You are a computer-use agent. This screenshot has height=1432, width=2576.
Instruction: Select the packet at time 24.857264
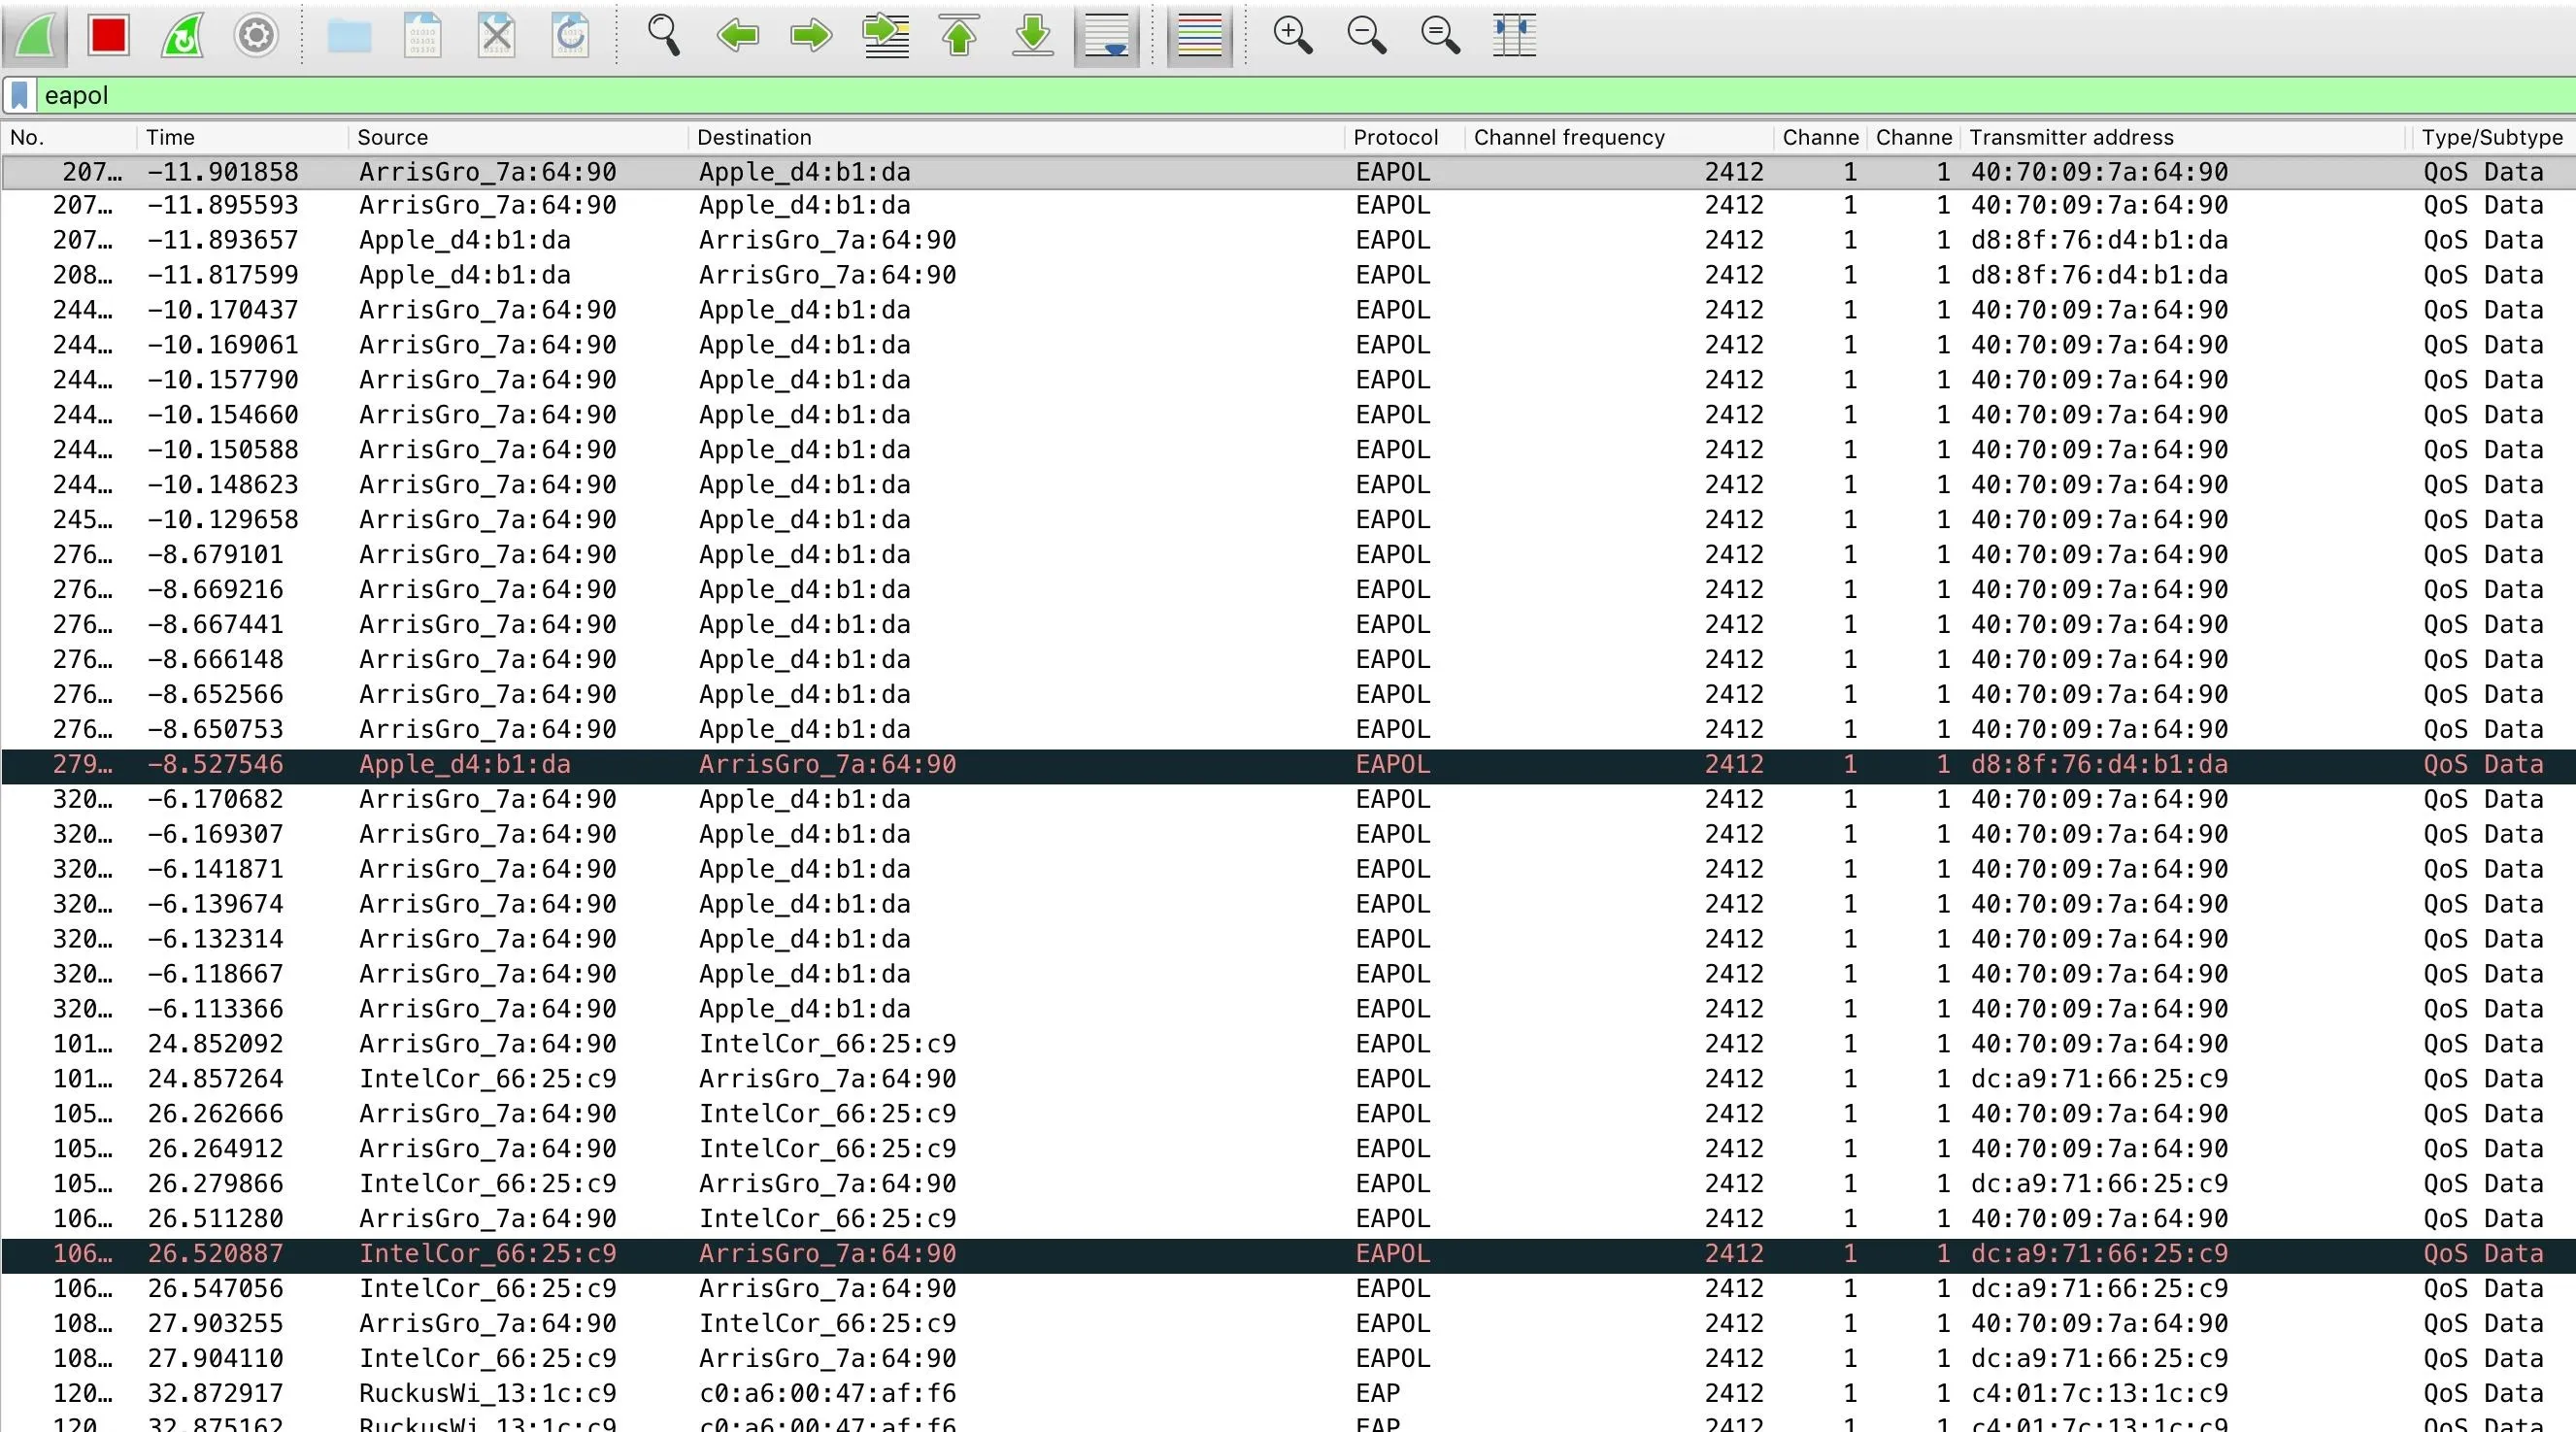click(1288, 1079)
